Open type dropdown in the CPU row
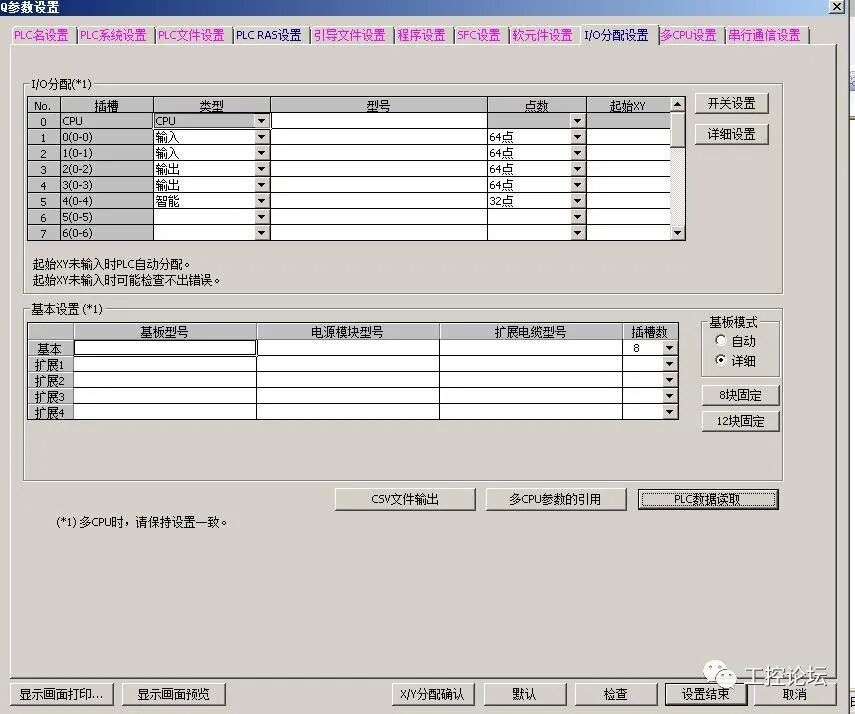This screenshot has width=855, height=714. (262, 121)
